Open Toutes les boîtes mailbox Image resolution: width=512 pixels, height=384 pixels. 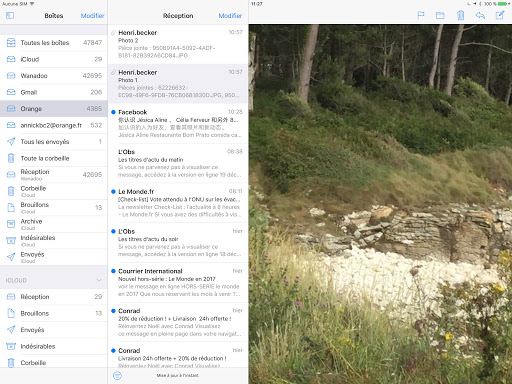(54, 43)
